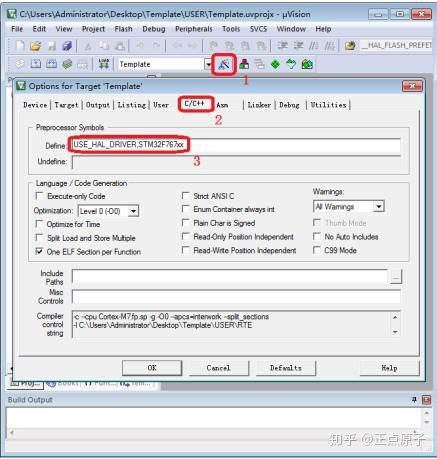Screen dimensions: 437x459
Task: Open the Warnings dropdown
Action: tap(379, 207)
